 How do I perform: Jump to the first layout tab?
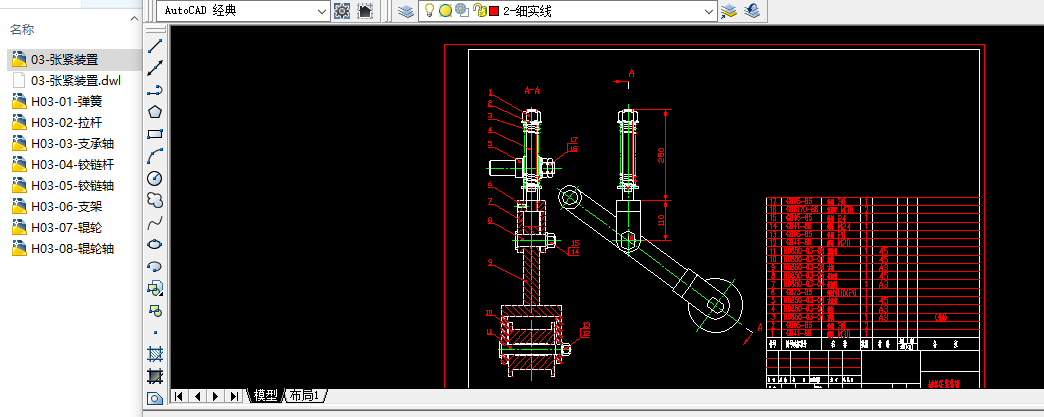click(178, 396)
